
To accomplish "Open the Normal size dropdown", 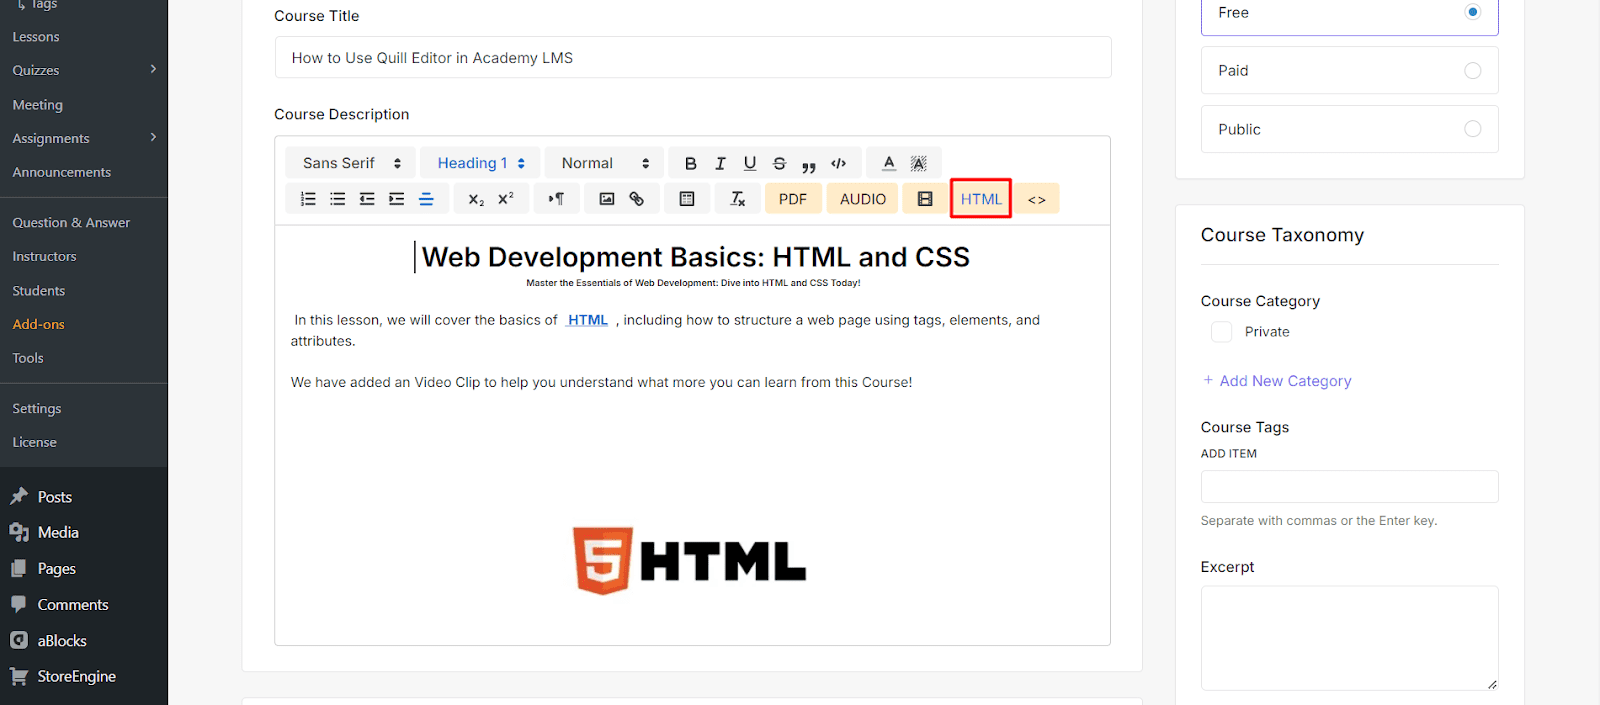I will click(x=605, y=163).
